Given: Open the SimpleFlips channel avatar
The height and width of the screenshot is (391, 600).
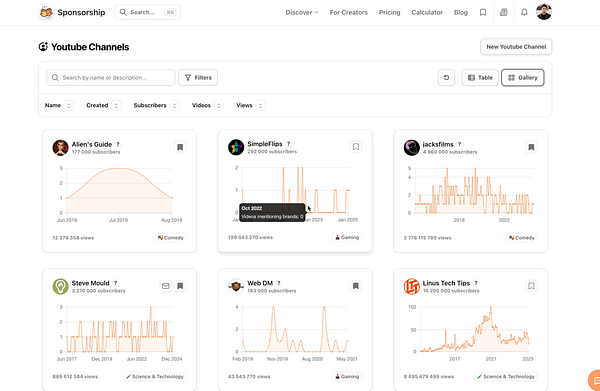Looking at the screenshot, I should click(236, 147).
